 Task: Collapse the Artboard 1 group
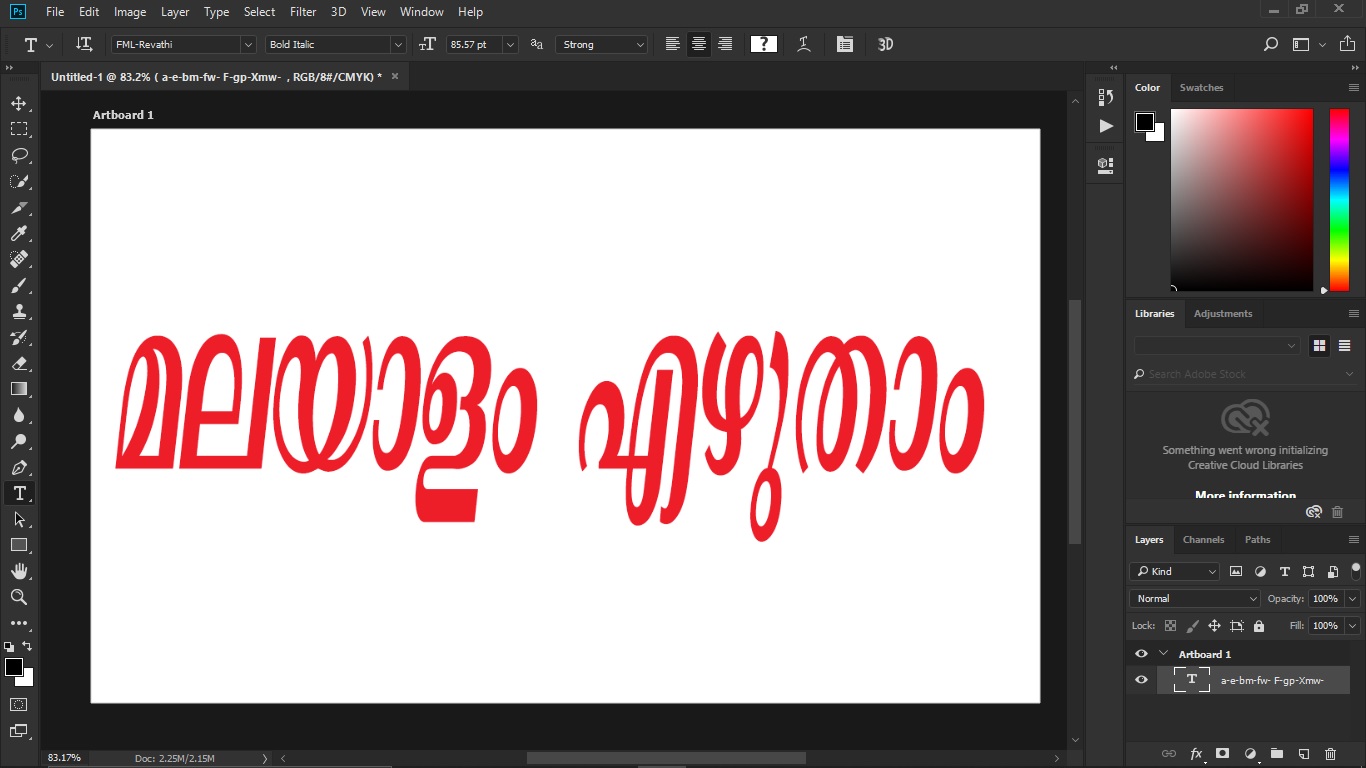pos(1163,653)
